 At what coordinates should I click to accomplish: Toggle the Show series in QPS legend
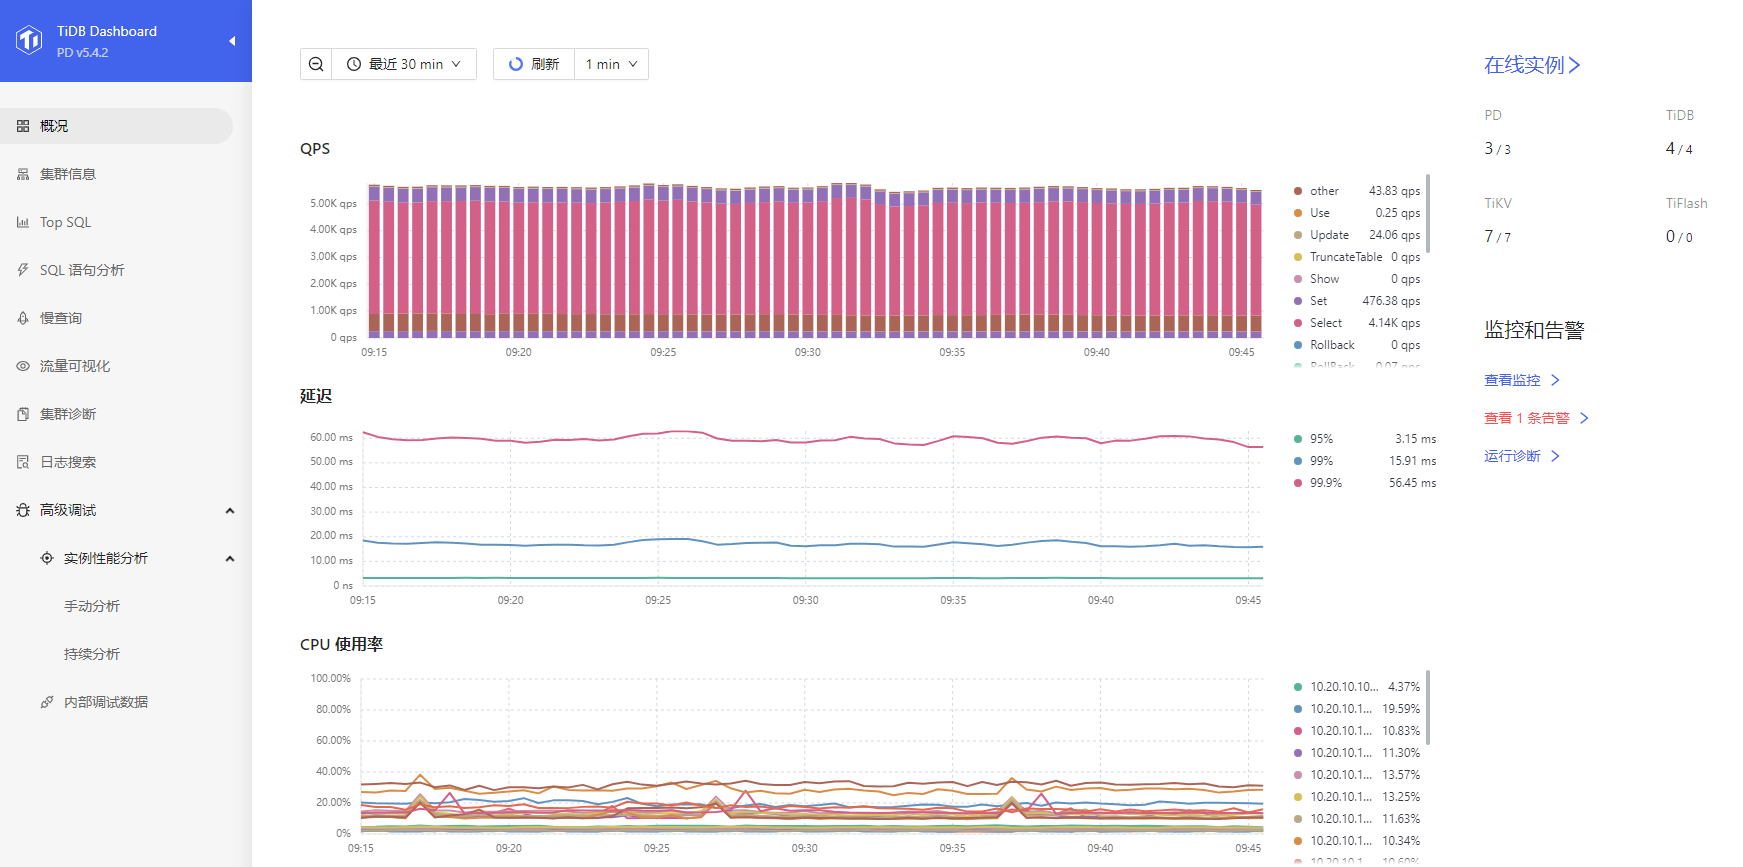pos(1356,279)
